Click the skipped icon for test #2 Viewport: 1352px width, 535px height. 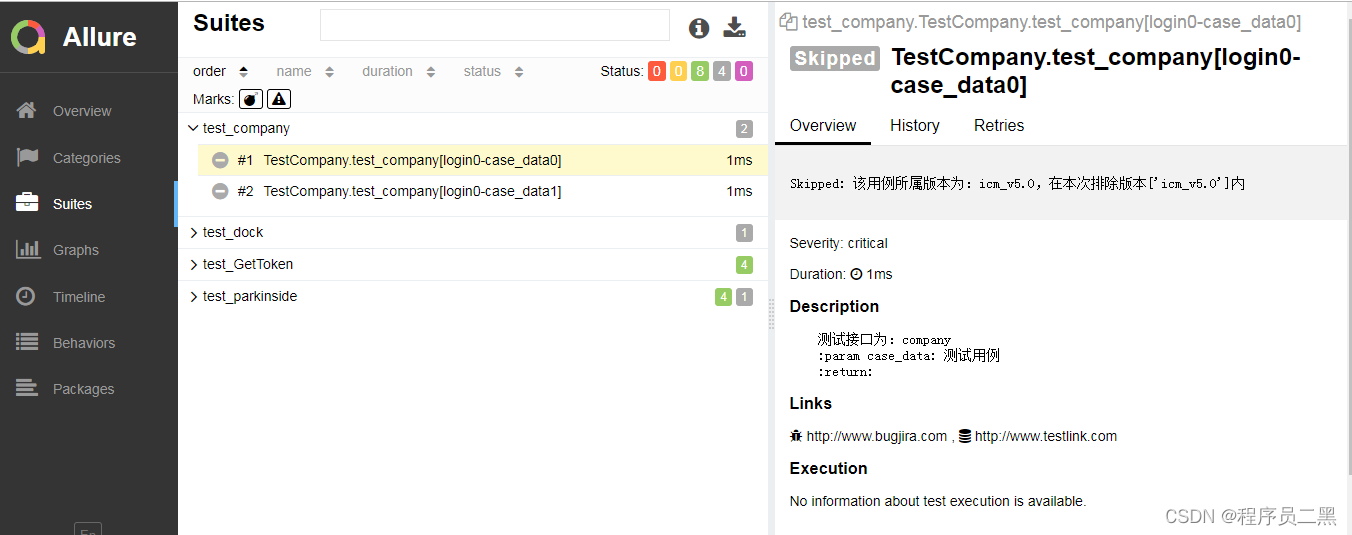pyautogui.click(x=220, y=191)
